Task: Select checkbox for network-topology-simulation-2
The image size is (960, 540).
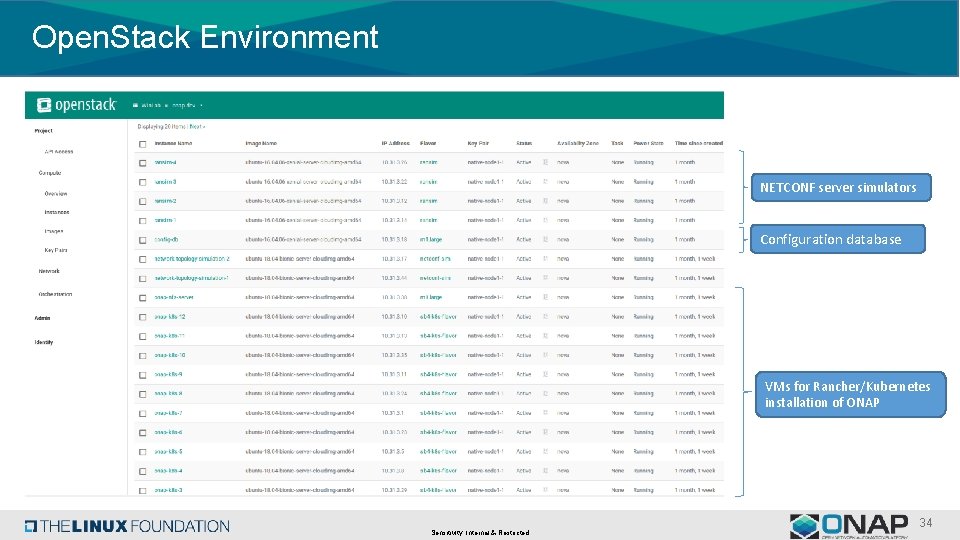Action: pyautogui.click(x=143, y=259)
